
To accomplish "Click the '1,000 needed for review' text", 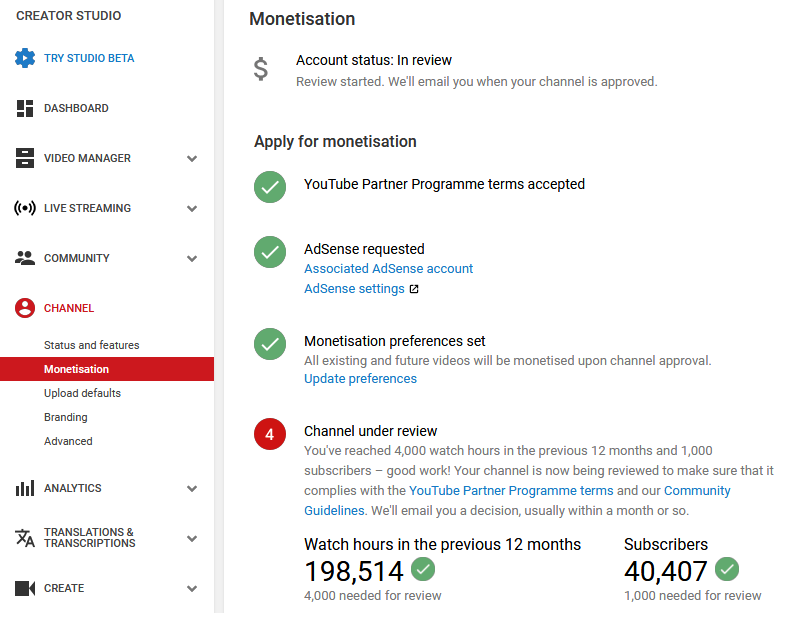I will 692,596.
